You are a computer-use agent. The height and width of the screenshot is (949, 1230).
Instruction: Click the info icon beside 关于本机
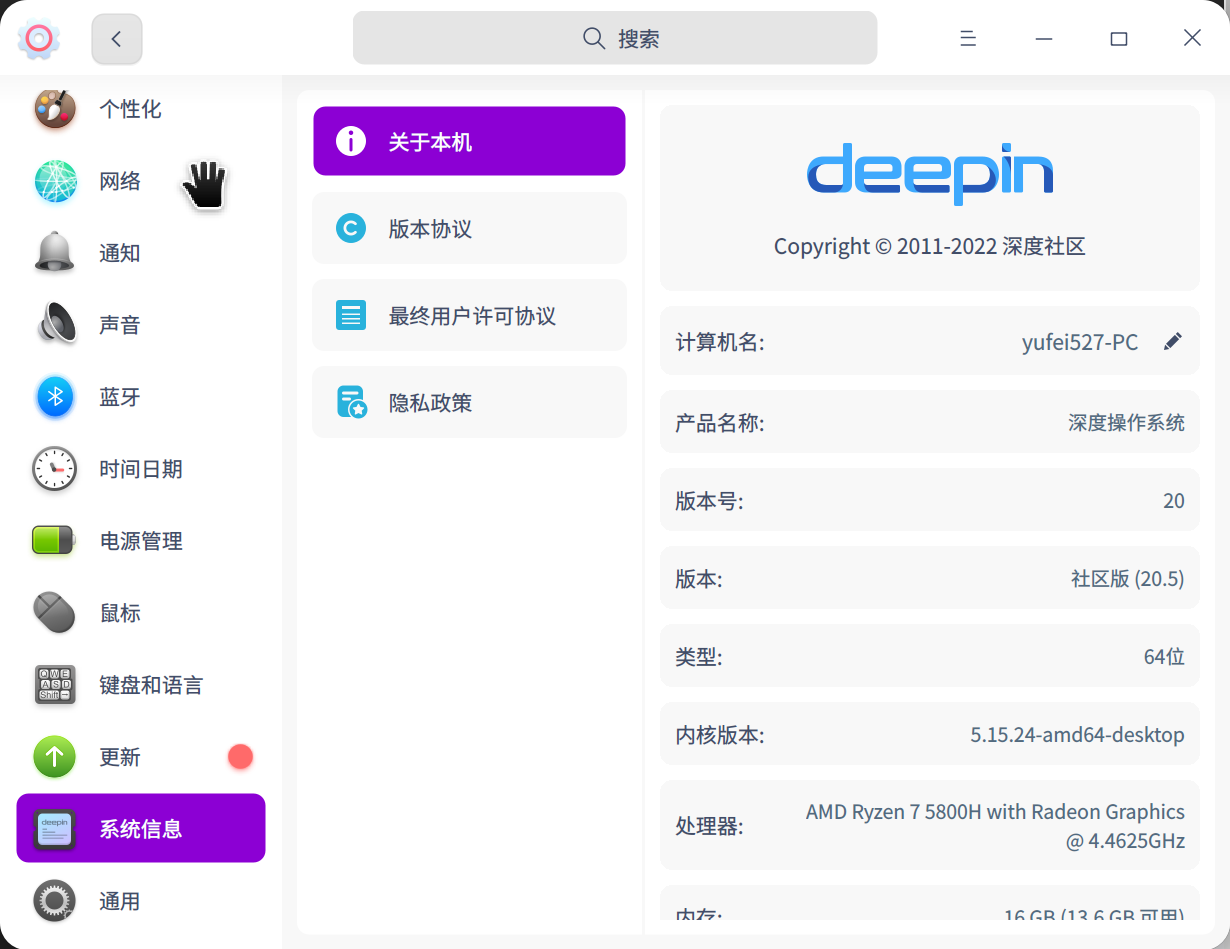350,141
